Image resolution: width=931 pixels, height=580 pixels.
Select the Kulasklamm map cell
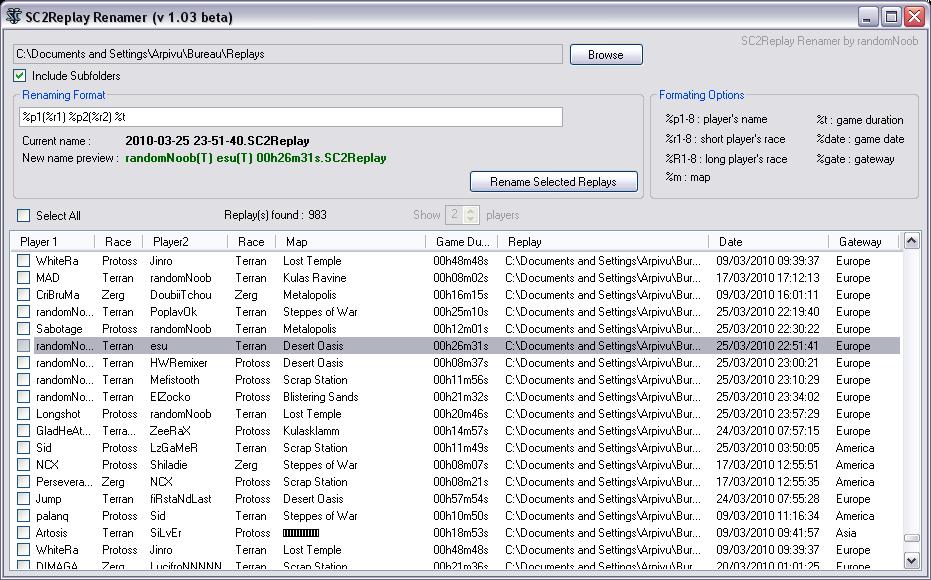click(x=311, y=430)
